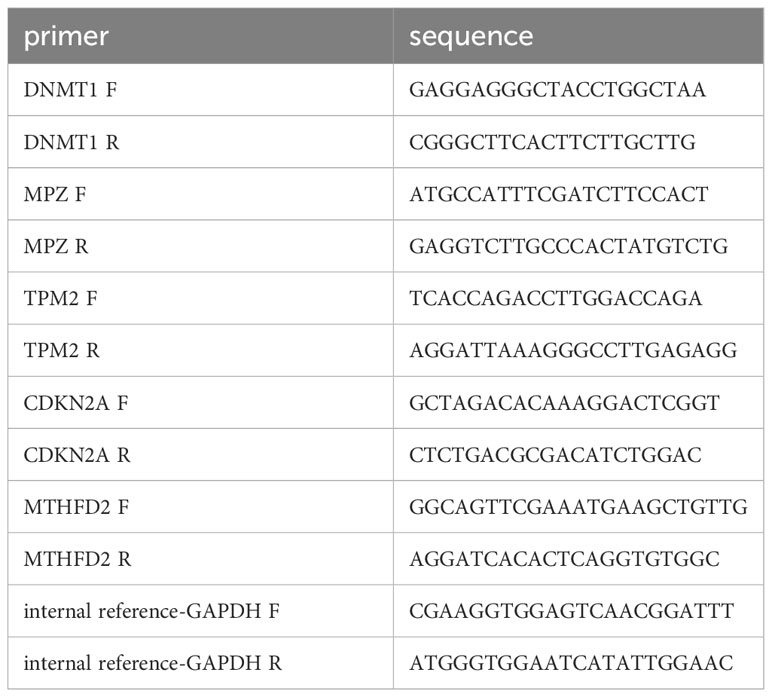Screen dimensions: 772x697
Task: Select the DNMT1 F primer cell
Action: [x=200, y=90]
